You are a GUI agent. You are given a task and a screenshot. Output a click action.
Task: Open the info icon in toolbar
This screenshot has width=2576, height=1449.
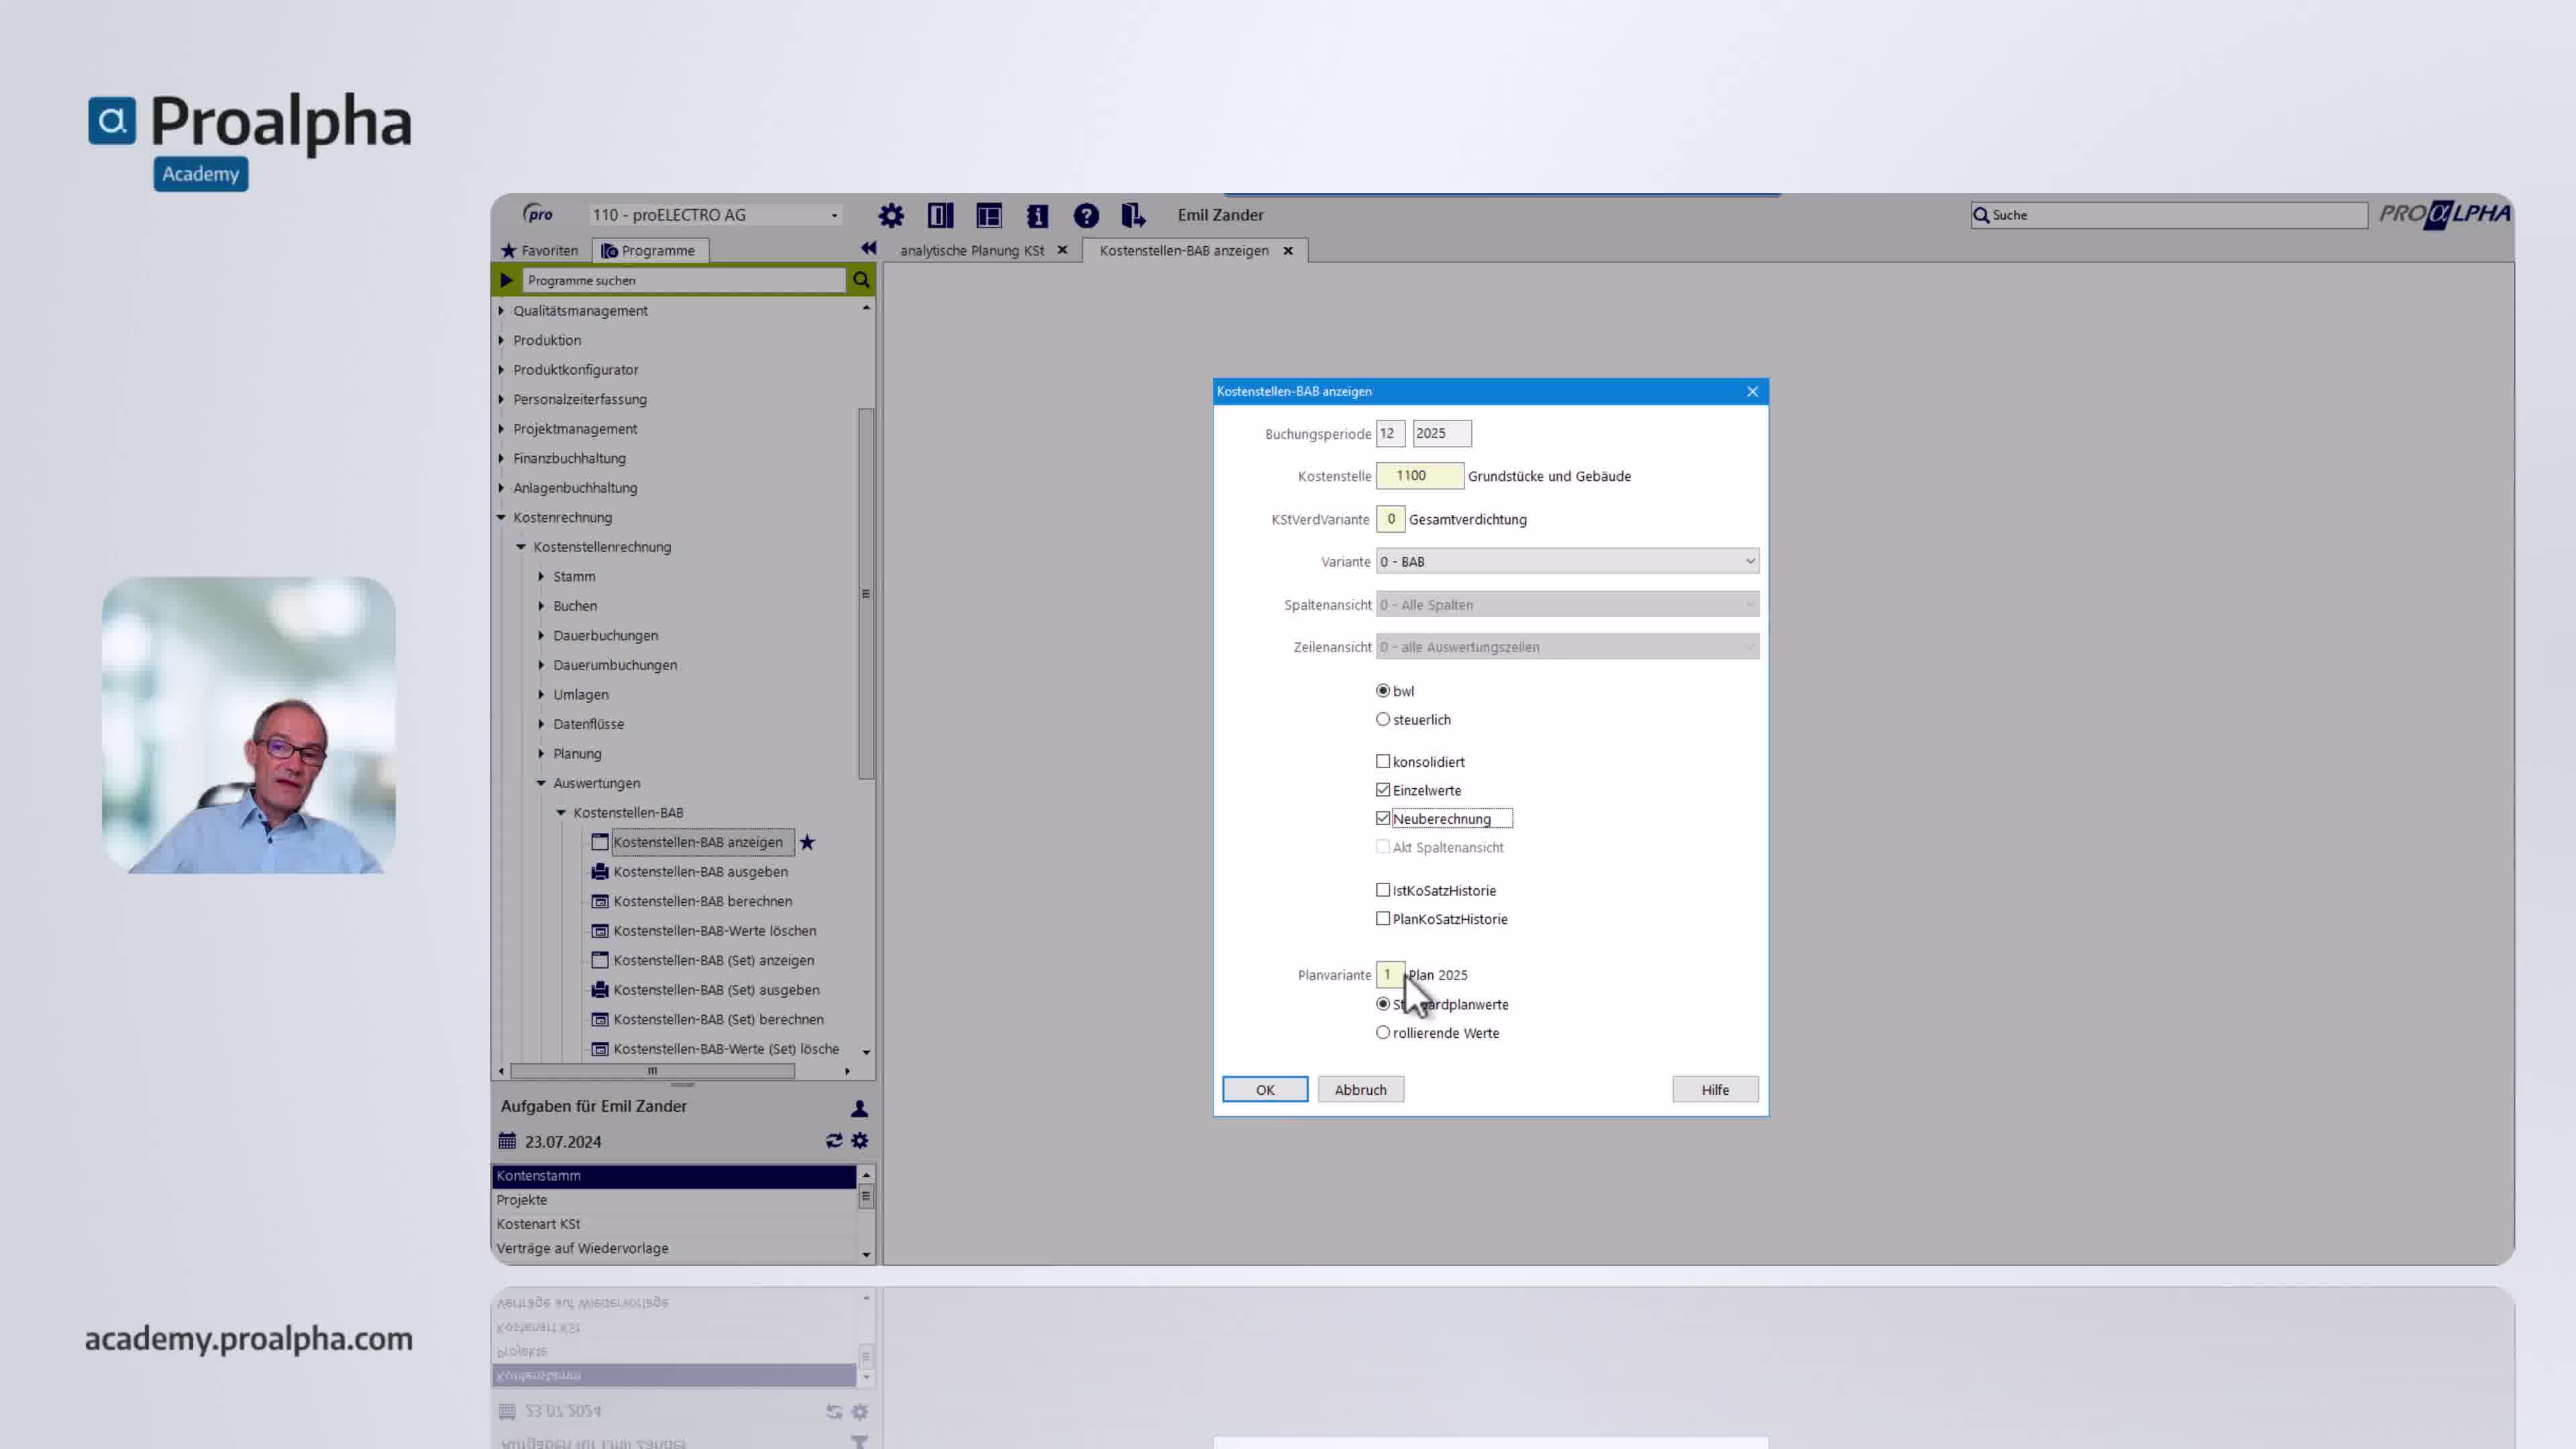pos(1037,215)
